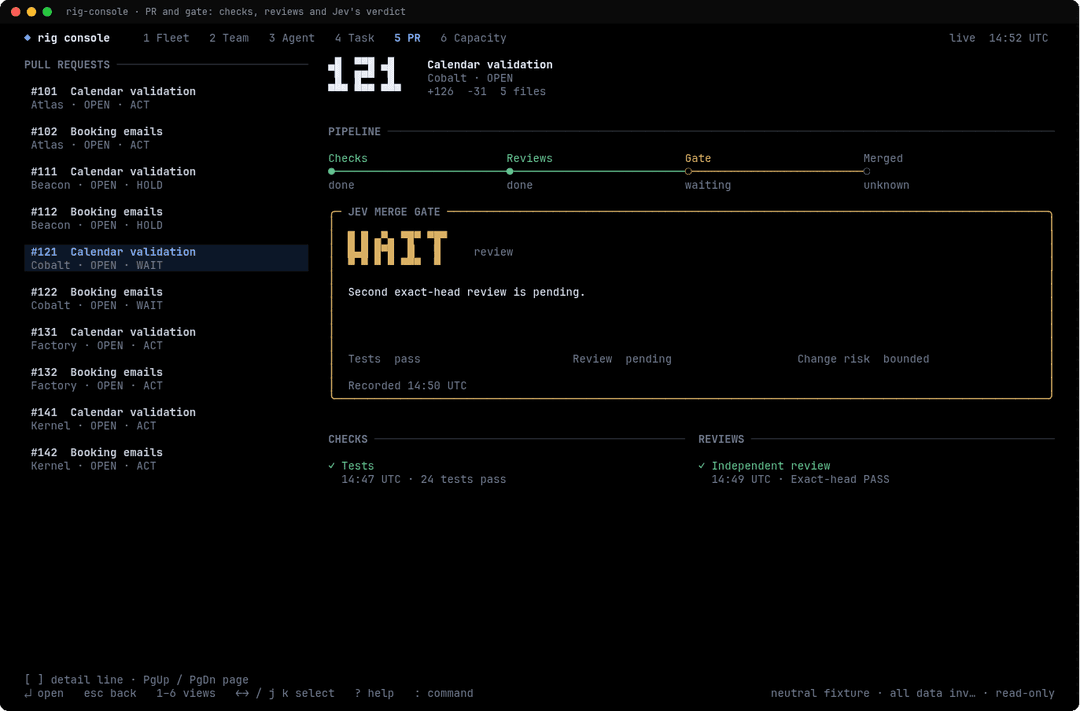Image resolution: width=1080 pixels, height=711 pixels.
Task: Click the Reviews pipeline stage dot
Action: click(510, 172)
